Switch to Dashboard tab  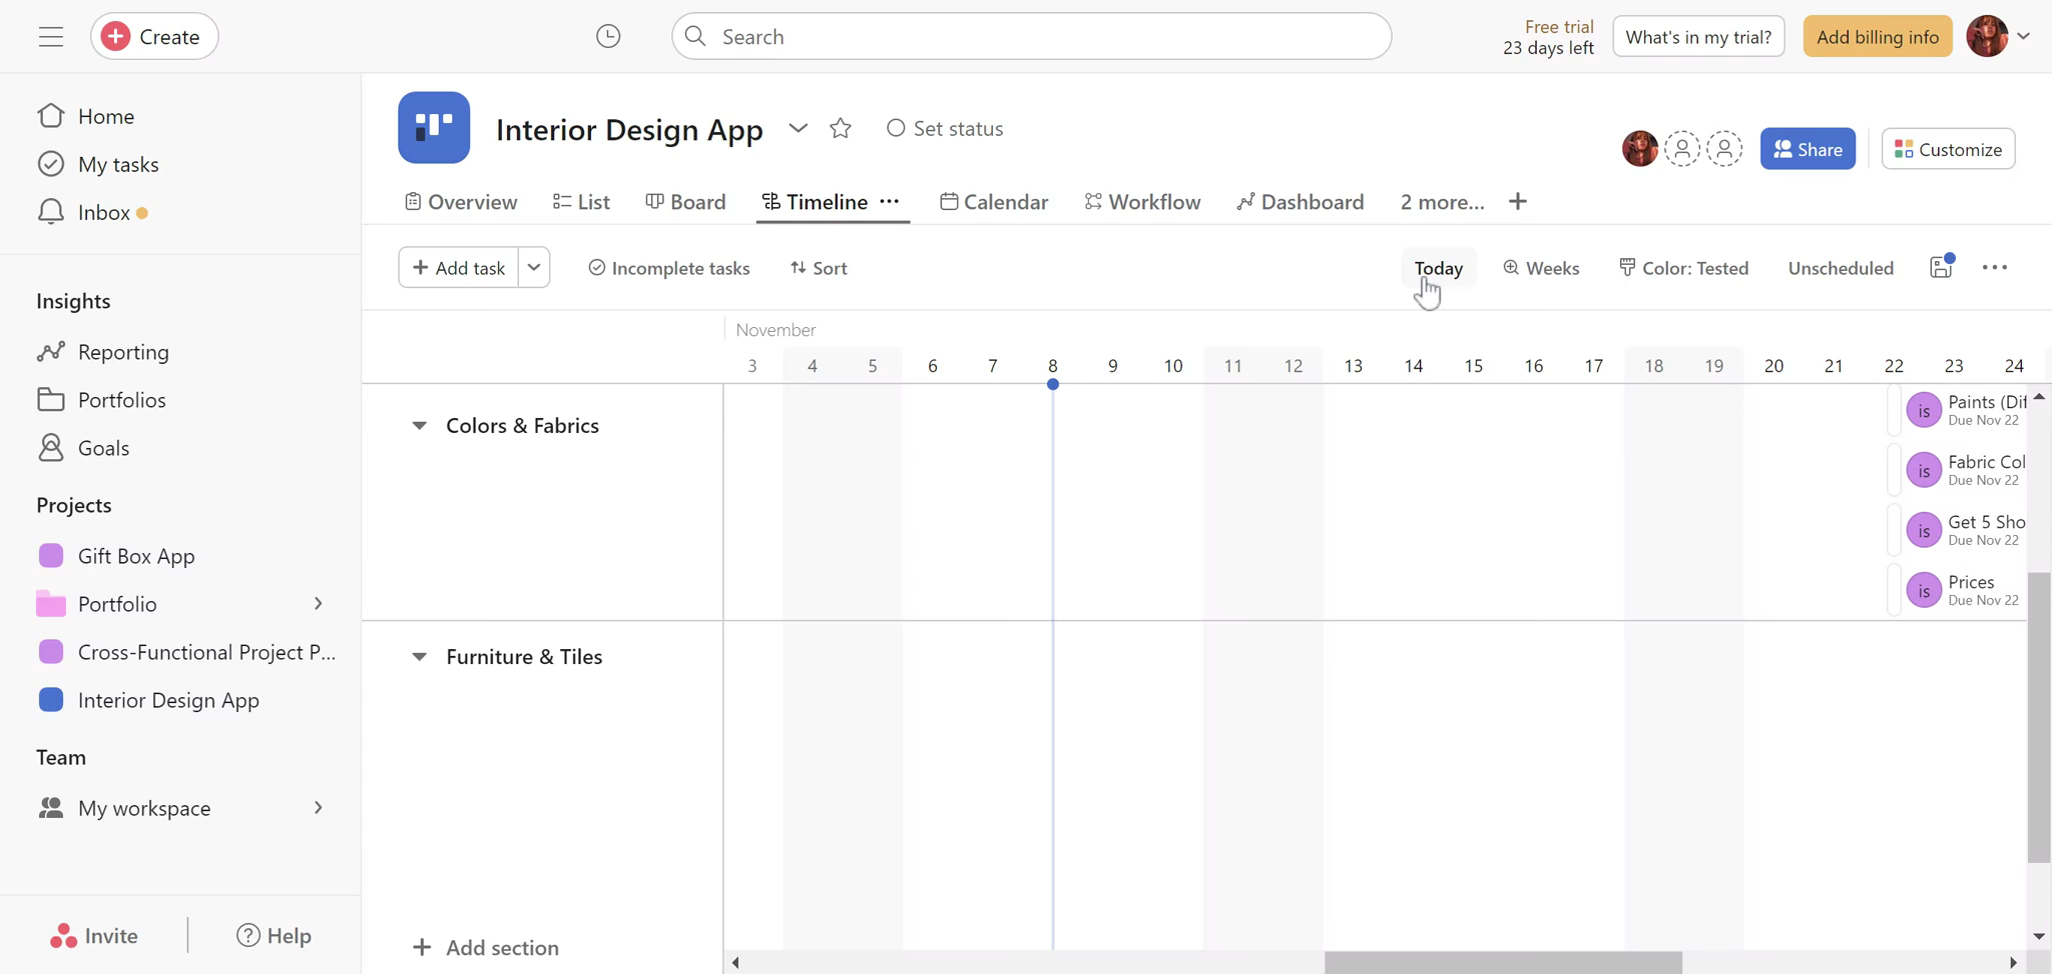click(x=1300, y=202)
